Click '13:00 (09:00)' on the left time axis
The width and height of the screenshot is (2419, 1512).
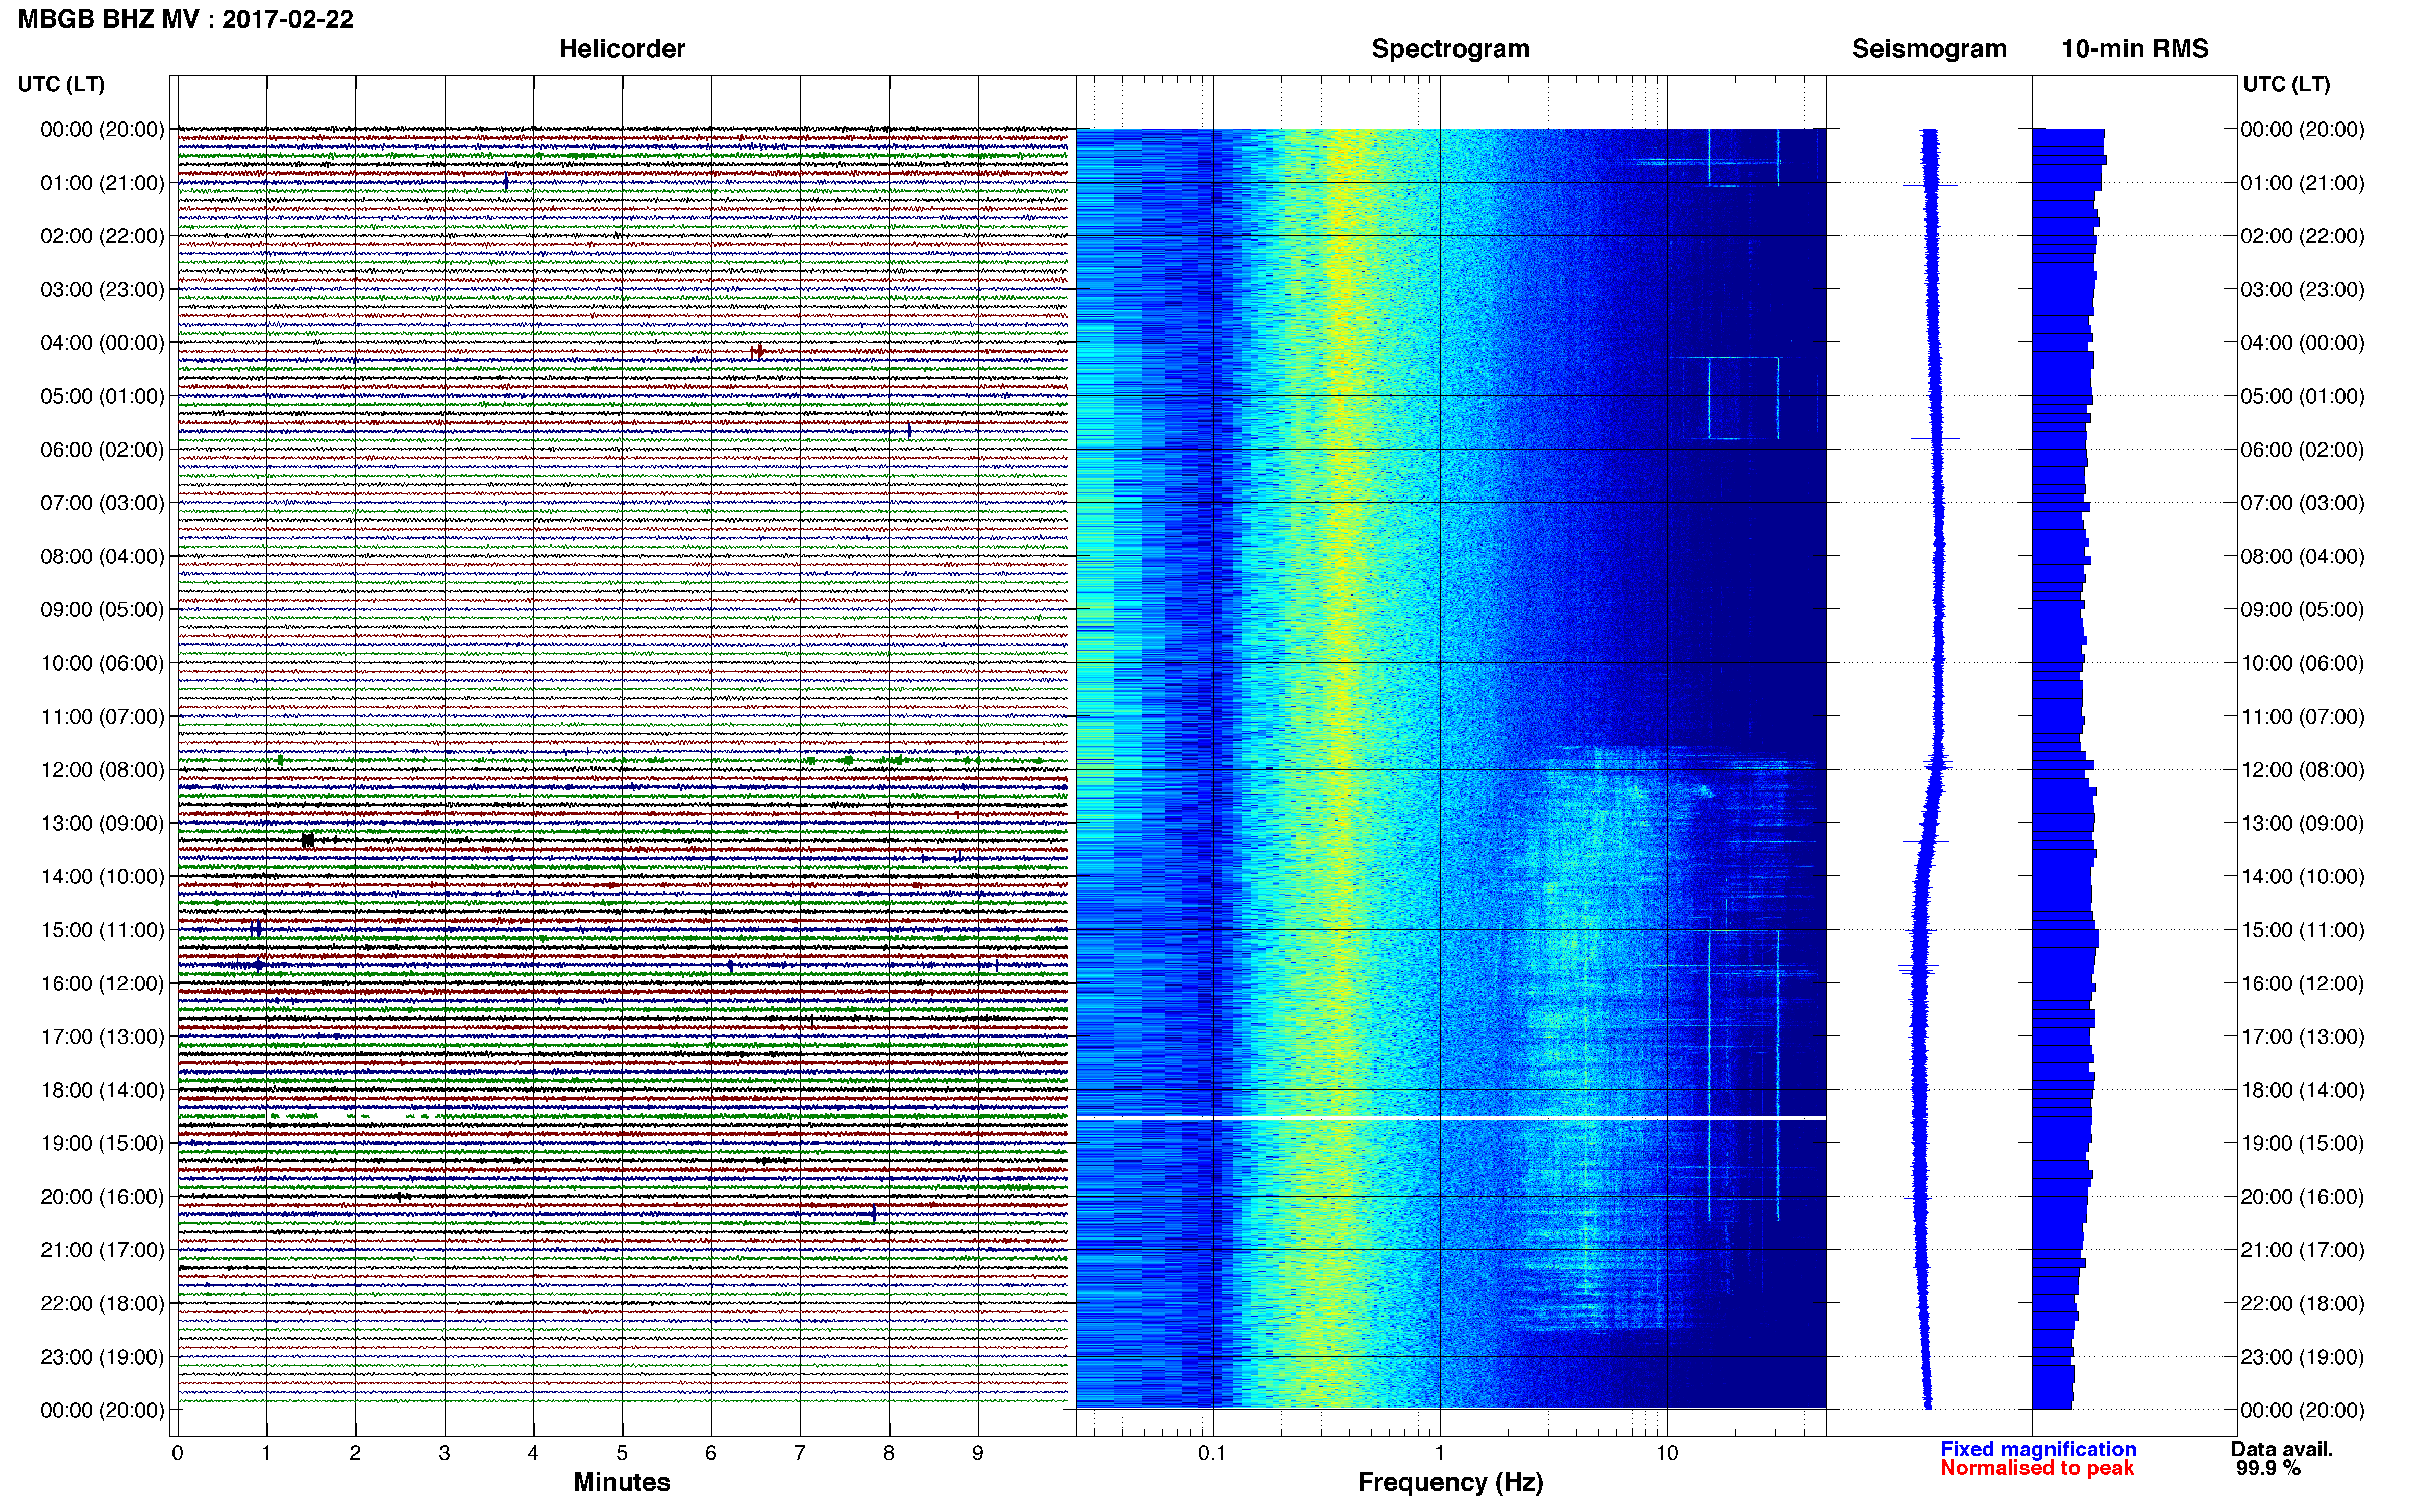[x=102, y=823]
